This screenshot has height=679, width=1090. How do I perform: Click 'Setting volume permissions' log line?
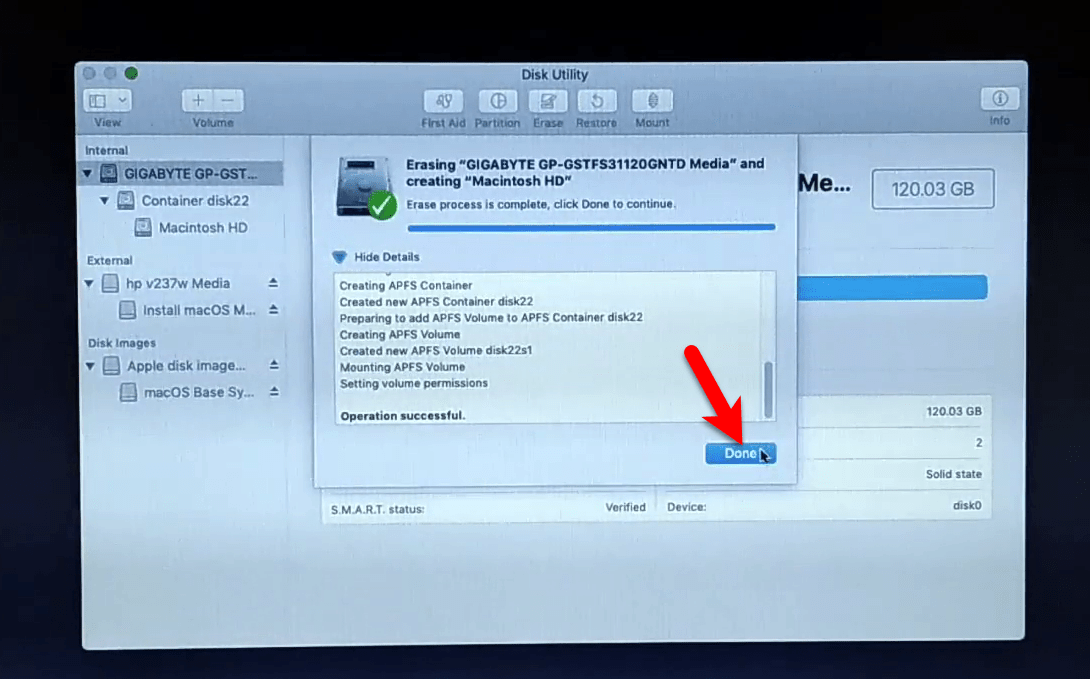point(414,383)
